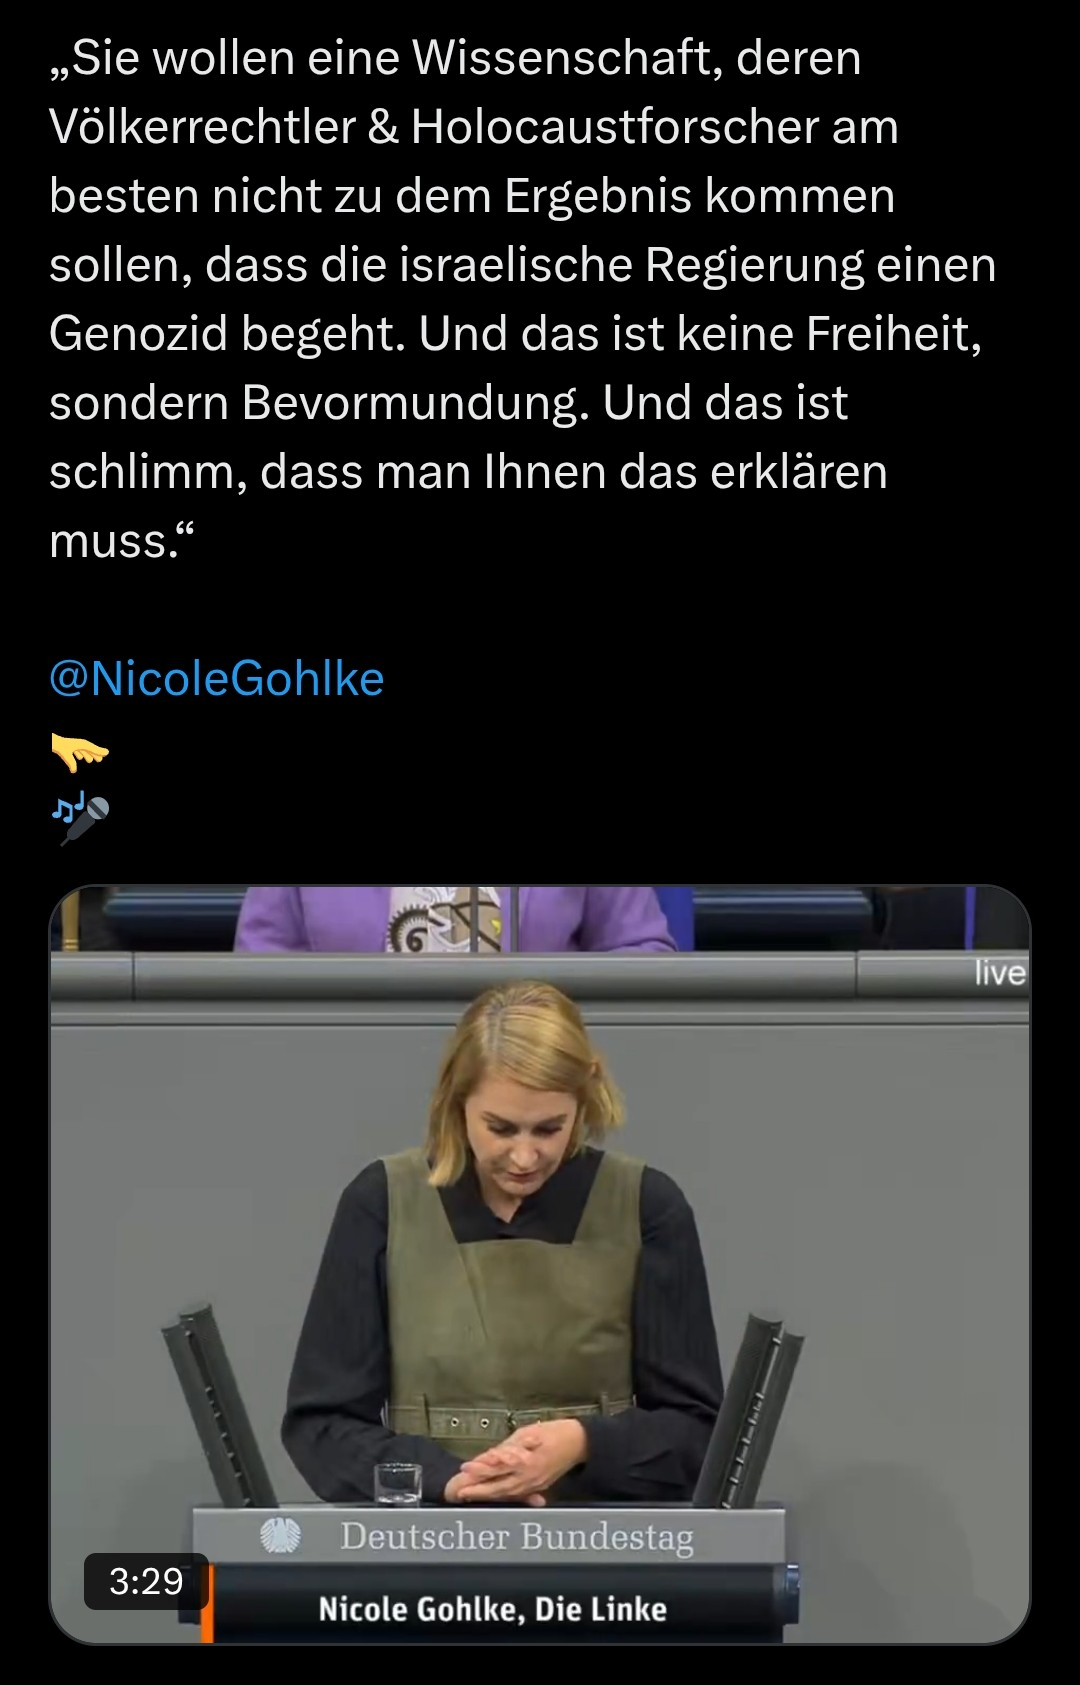Image resolution: width=1080 pixels, height=1685 pixels.
Task: Click the Bundestag eagle logo on podium
Action: coord(281,1535)
